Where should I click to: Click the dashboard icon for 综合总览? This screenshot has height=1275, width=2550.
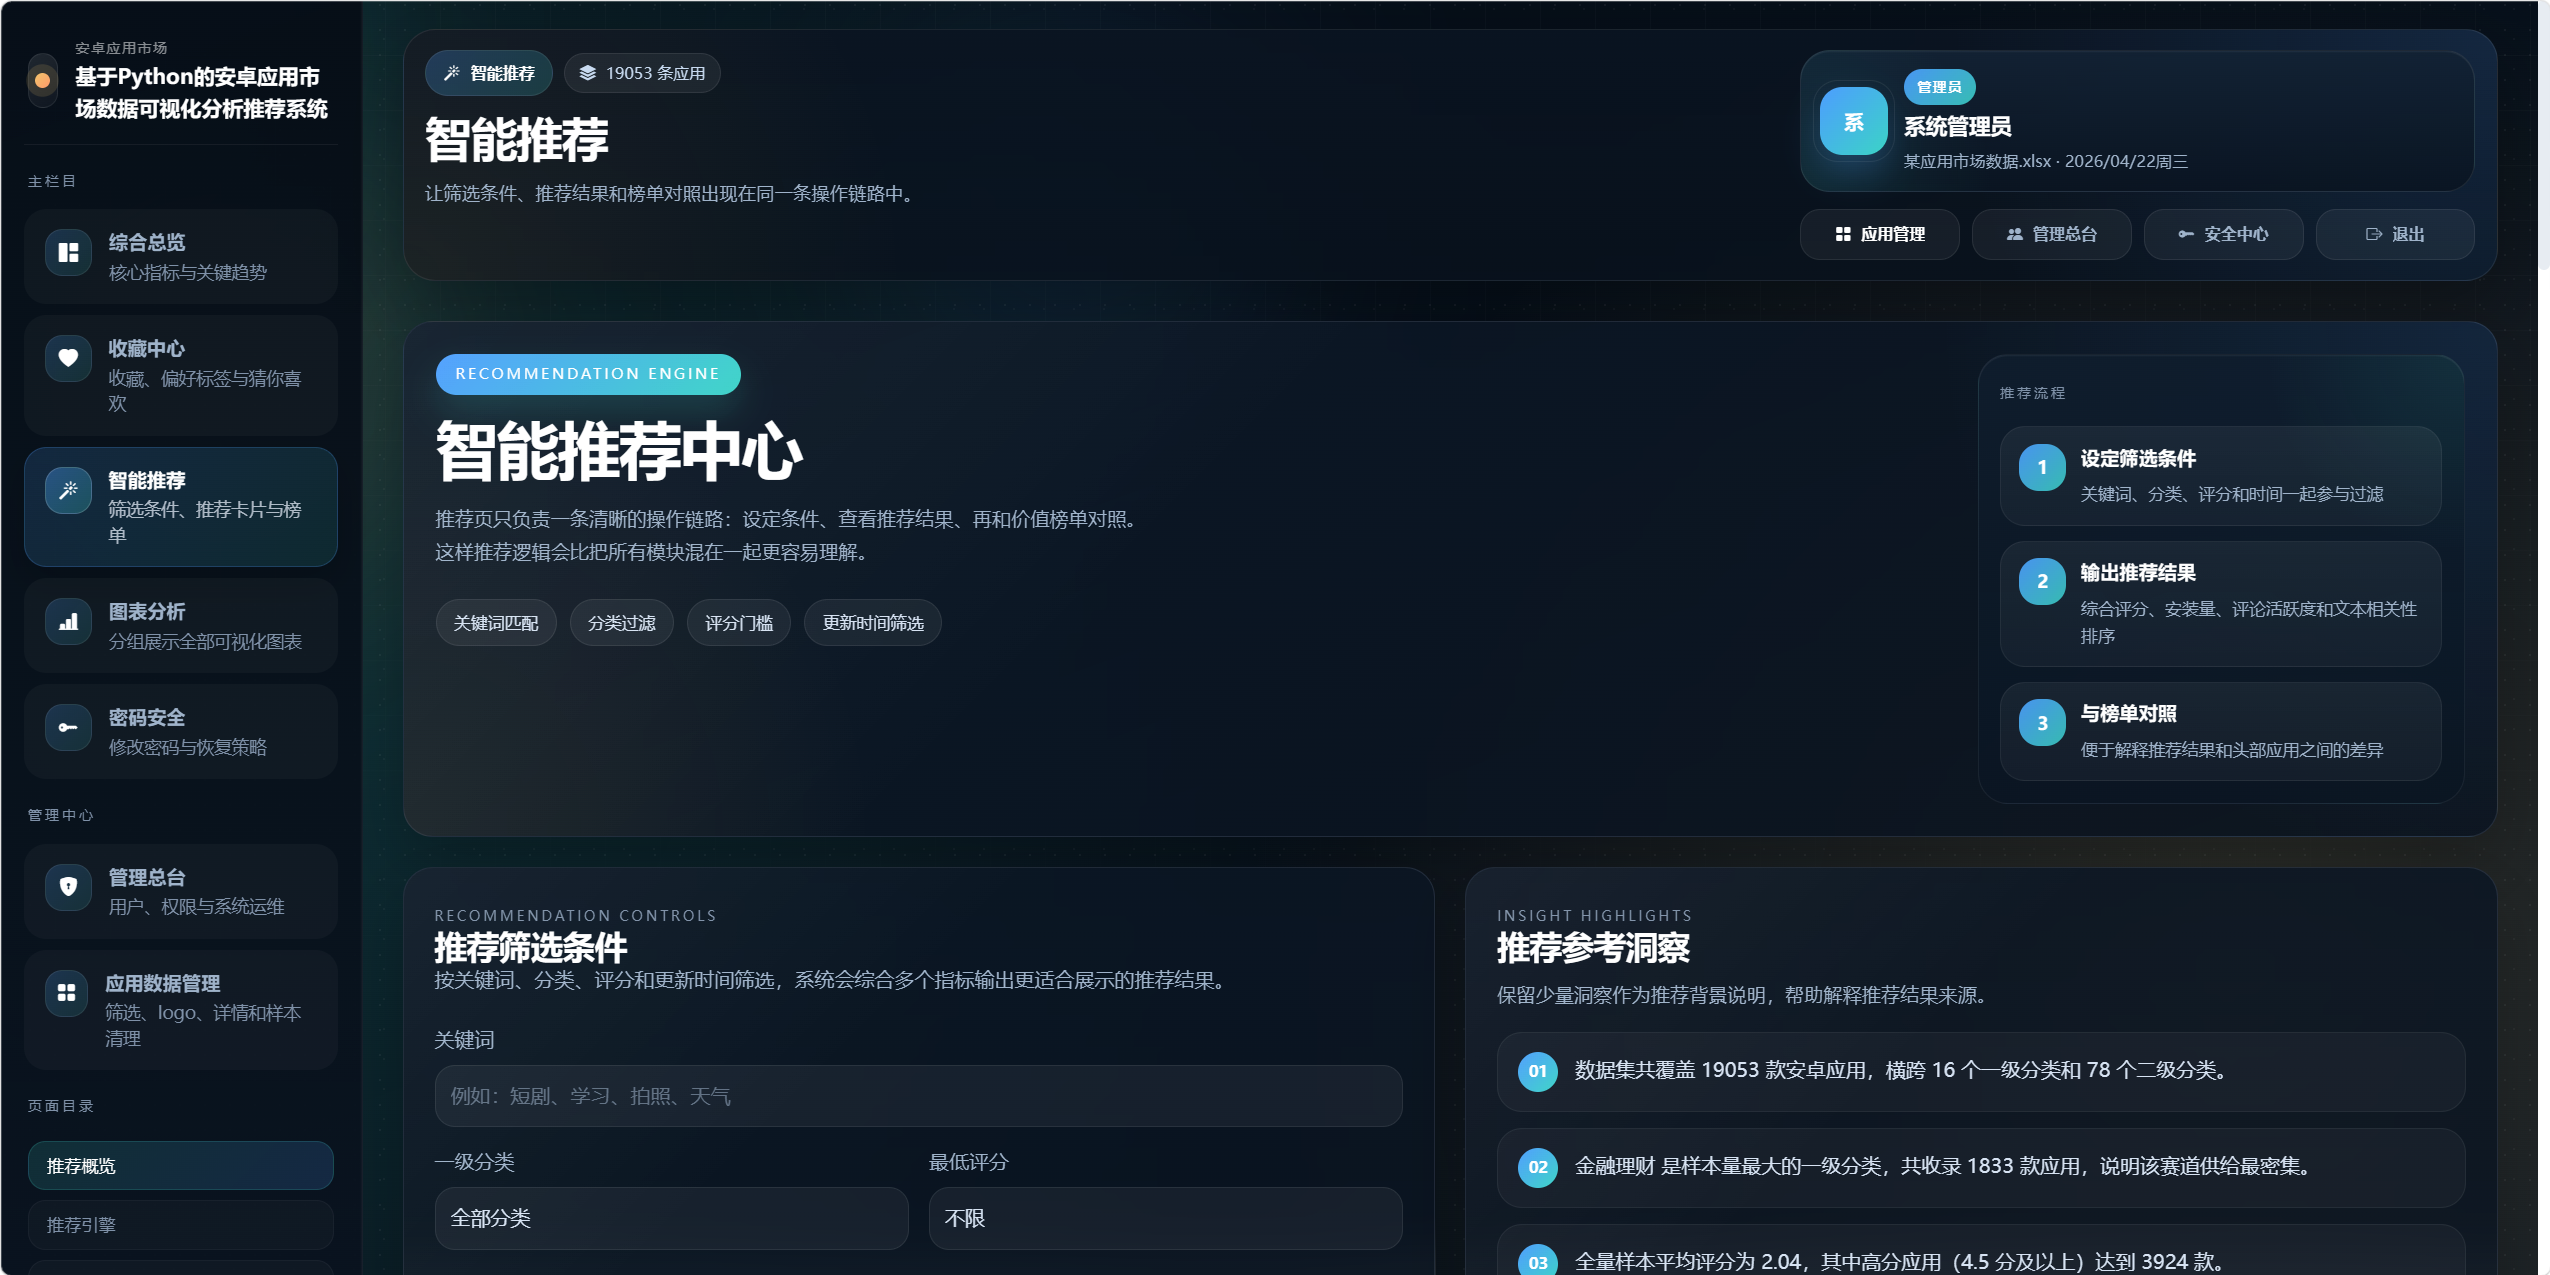coord(68,252)
